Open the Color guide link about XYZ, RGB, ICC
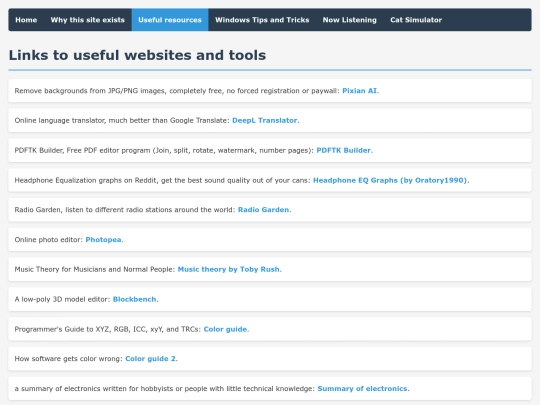 225,329
